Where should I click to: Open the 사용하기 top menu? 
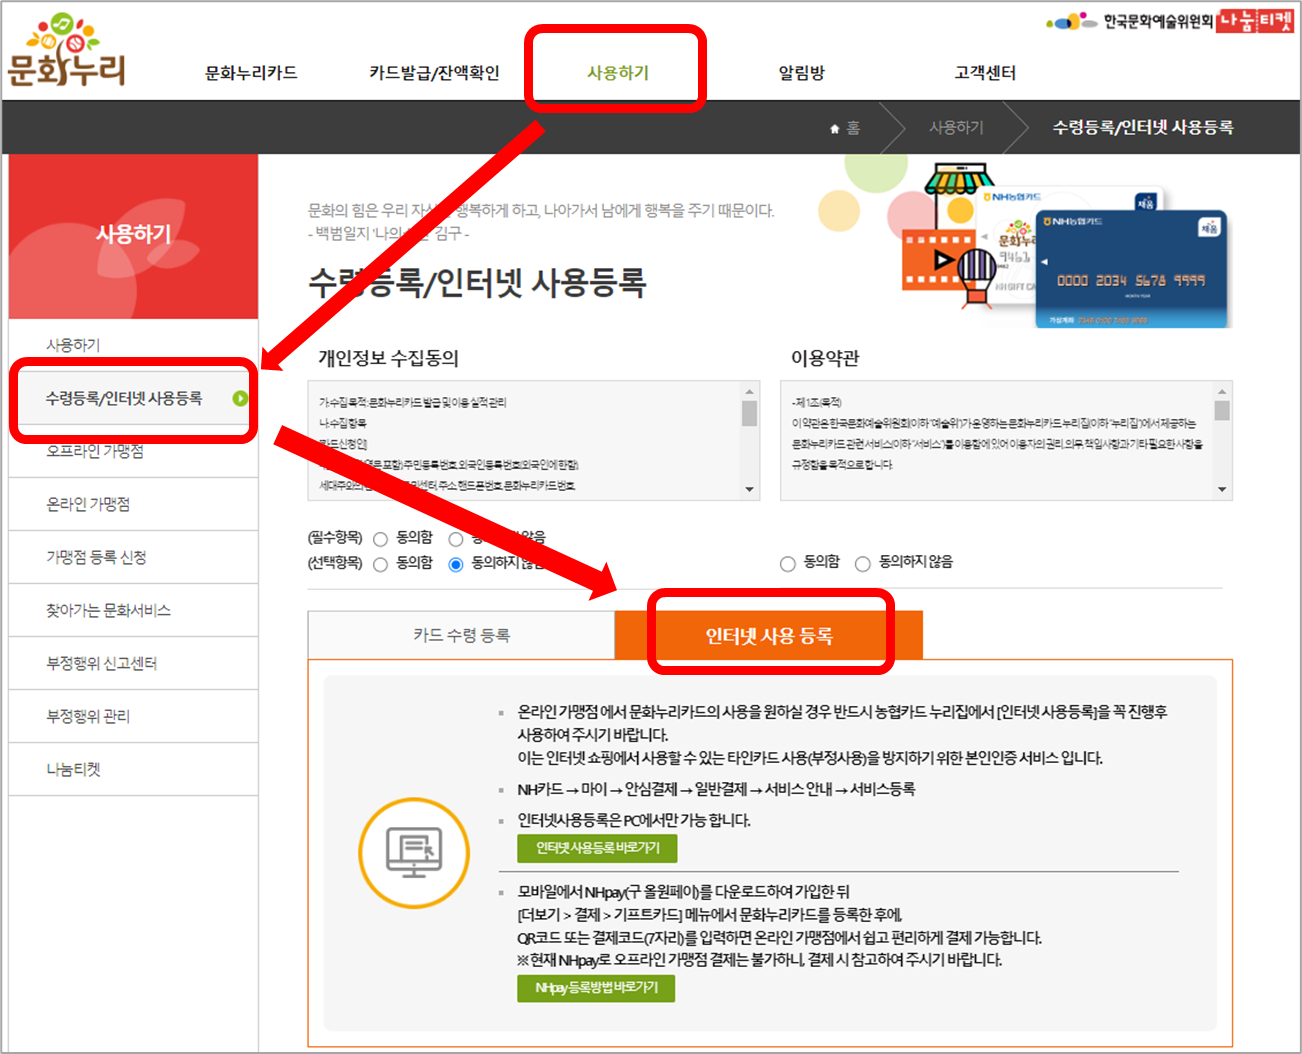[618, 73]
